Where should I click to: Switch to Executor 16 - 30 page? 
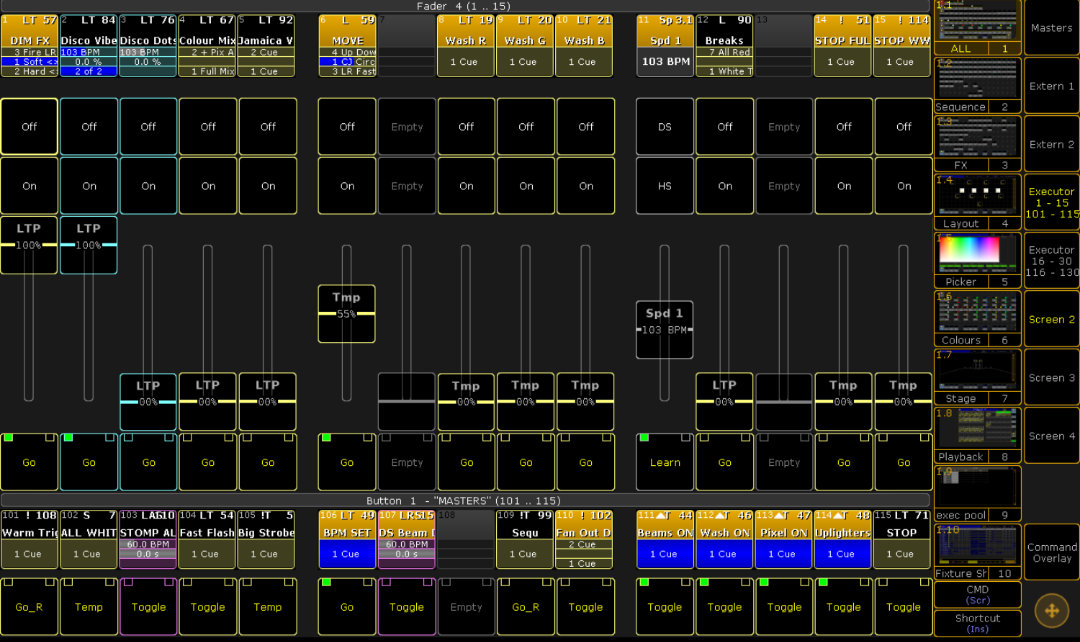coord(1051,261)
